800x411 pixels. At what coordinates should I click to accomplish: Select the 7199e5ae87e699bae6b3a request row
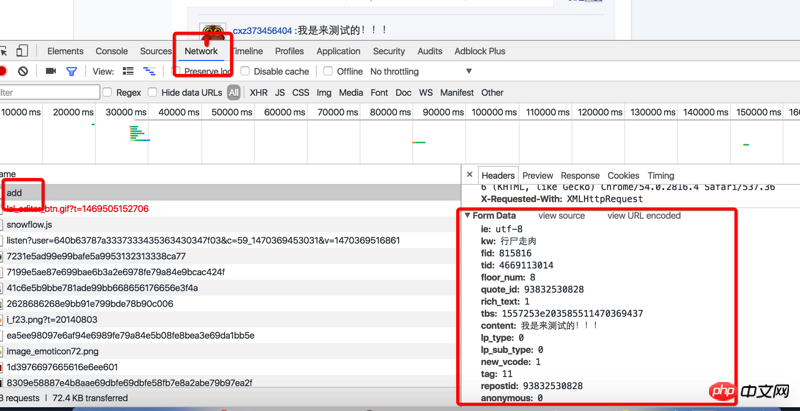coord(230,272)
